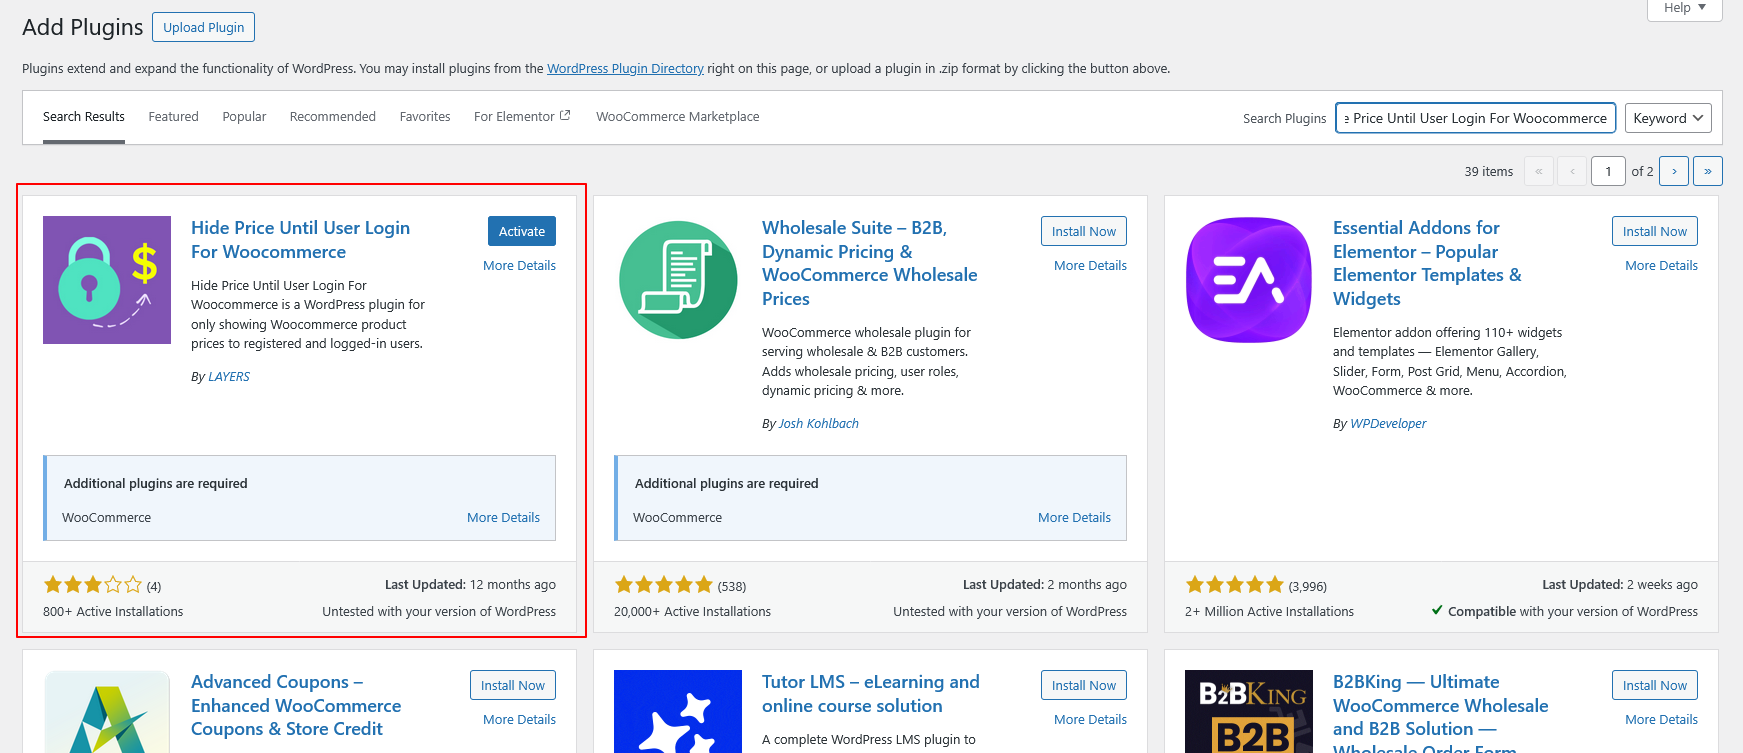
Task: Go to next page of plugin results
Action: pos(1673,171)
